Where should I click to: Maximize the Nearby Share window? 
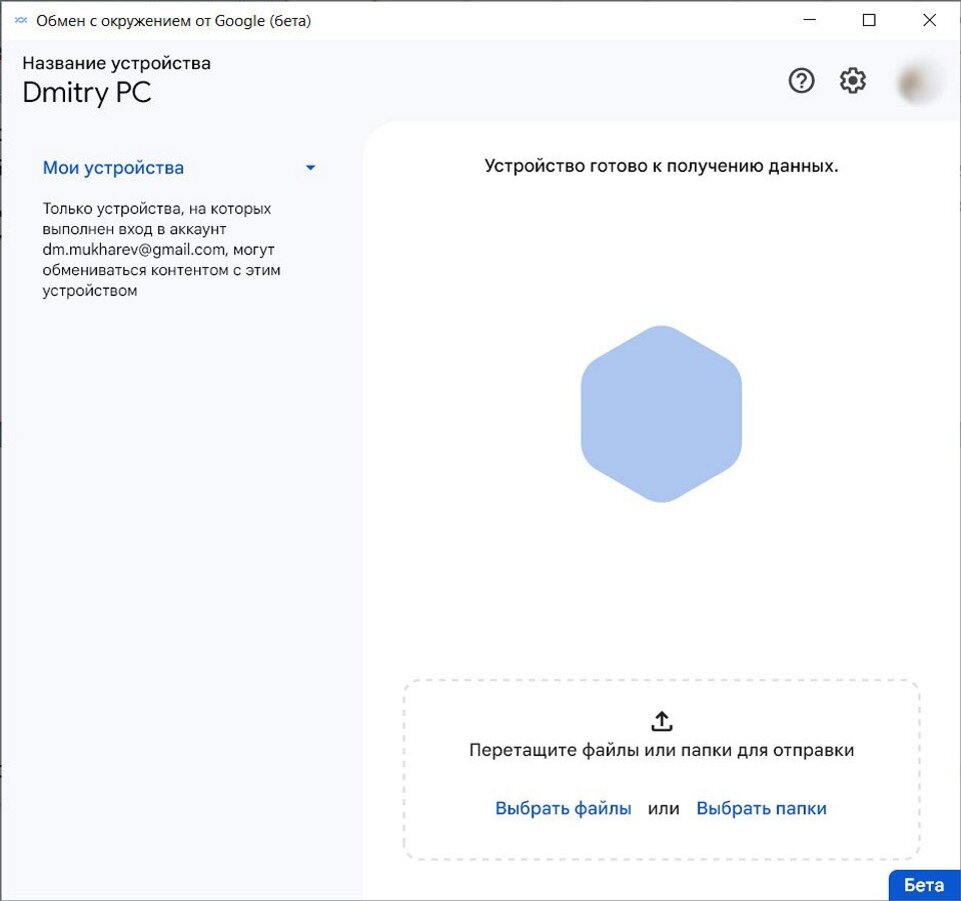click(868, 20)
